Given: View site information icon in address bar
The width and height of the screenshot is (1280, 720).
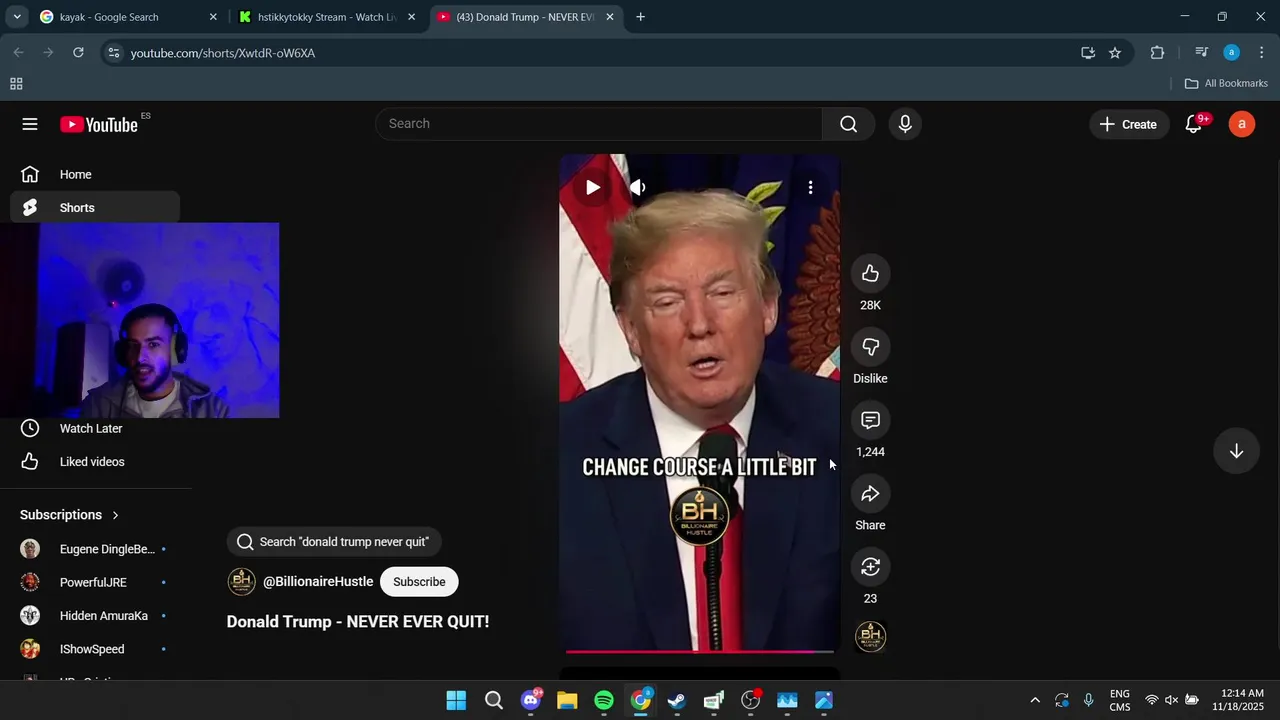Looking at the screenshot, I should (x=113, y=53).
